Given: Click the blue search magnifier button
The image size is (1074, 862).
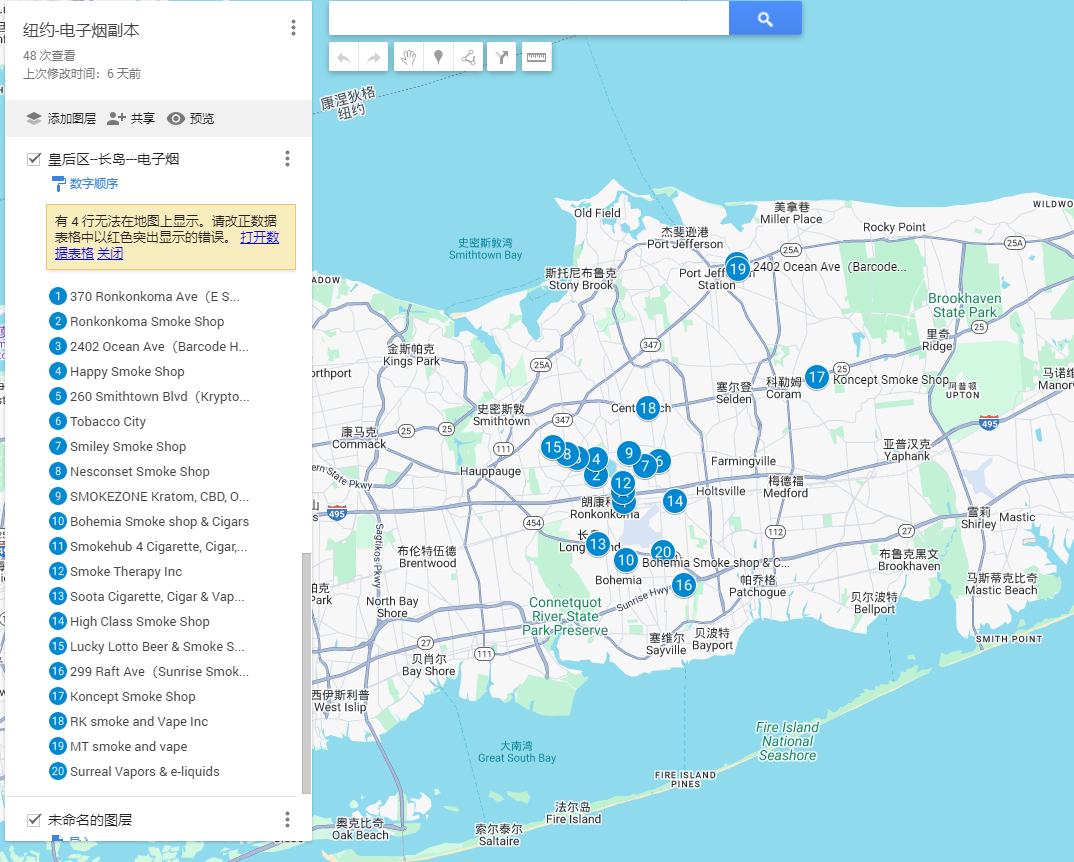Looking at the screenshot, I should (765, 19).
